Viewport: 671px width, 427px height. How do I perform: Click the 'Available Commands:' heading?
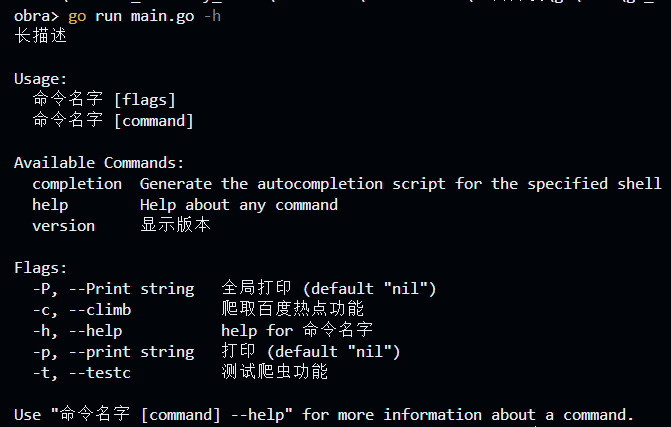[99, 162]
